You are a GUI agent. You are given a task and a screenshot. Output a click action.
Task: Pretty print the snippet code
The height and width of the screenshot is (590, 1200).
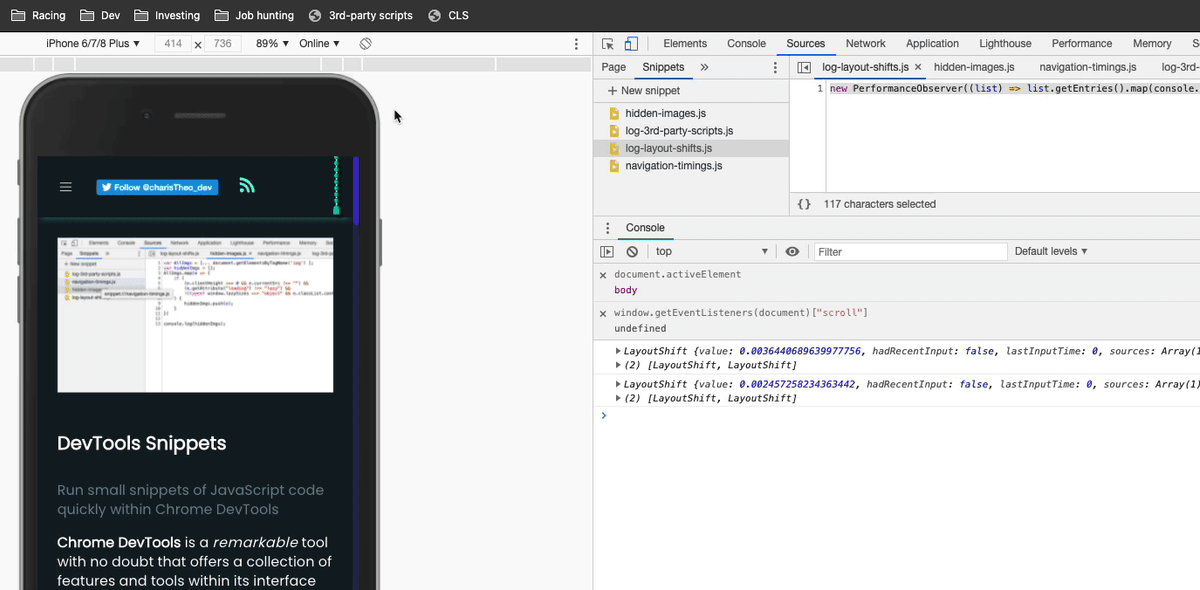804,204
